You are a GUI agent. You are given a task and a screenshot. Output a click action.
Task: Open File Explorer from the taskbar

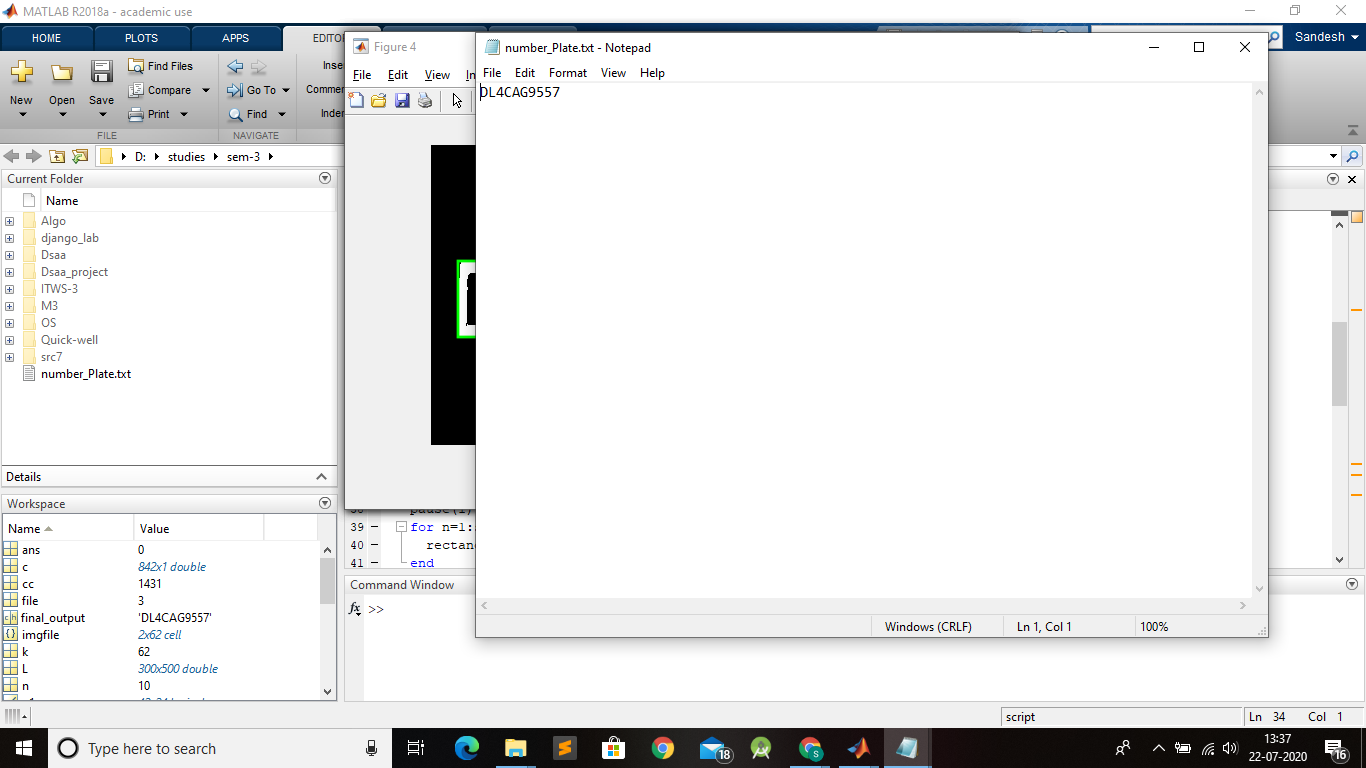tap(516, 748)
